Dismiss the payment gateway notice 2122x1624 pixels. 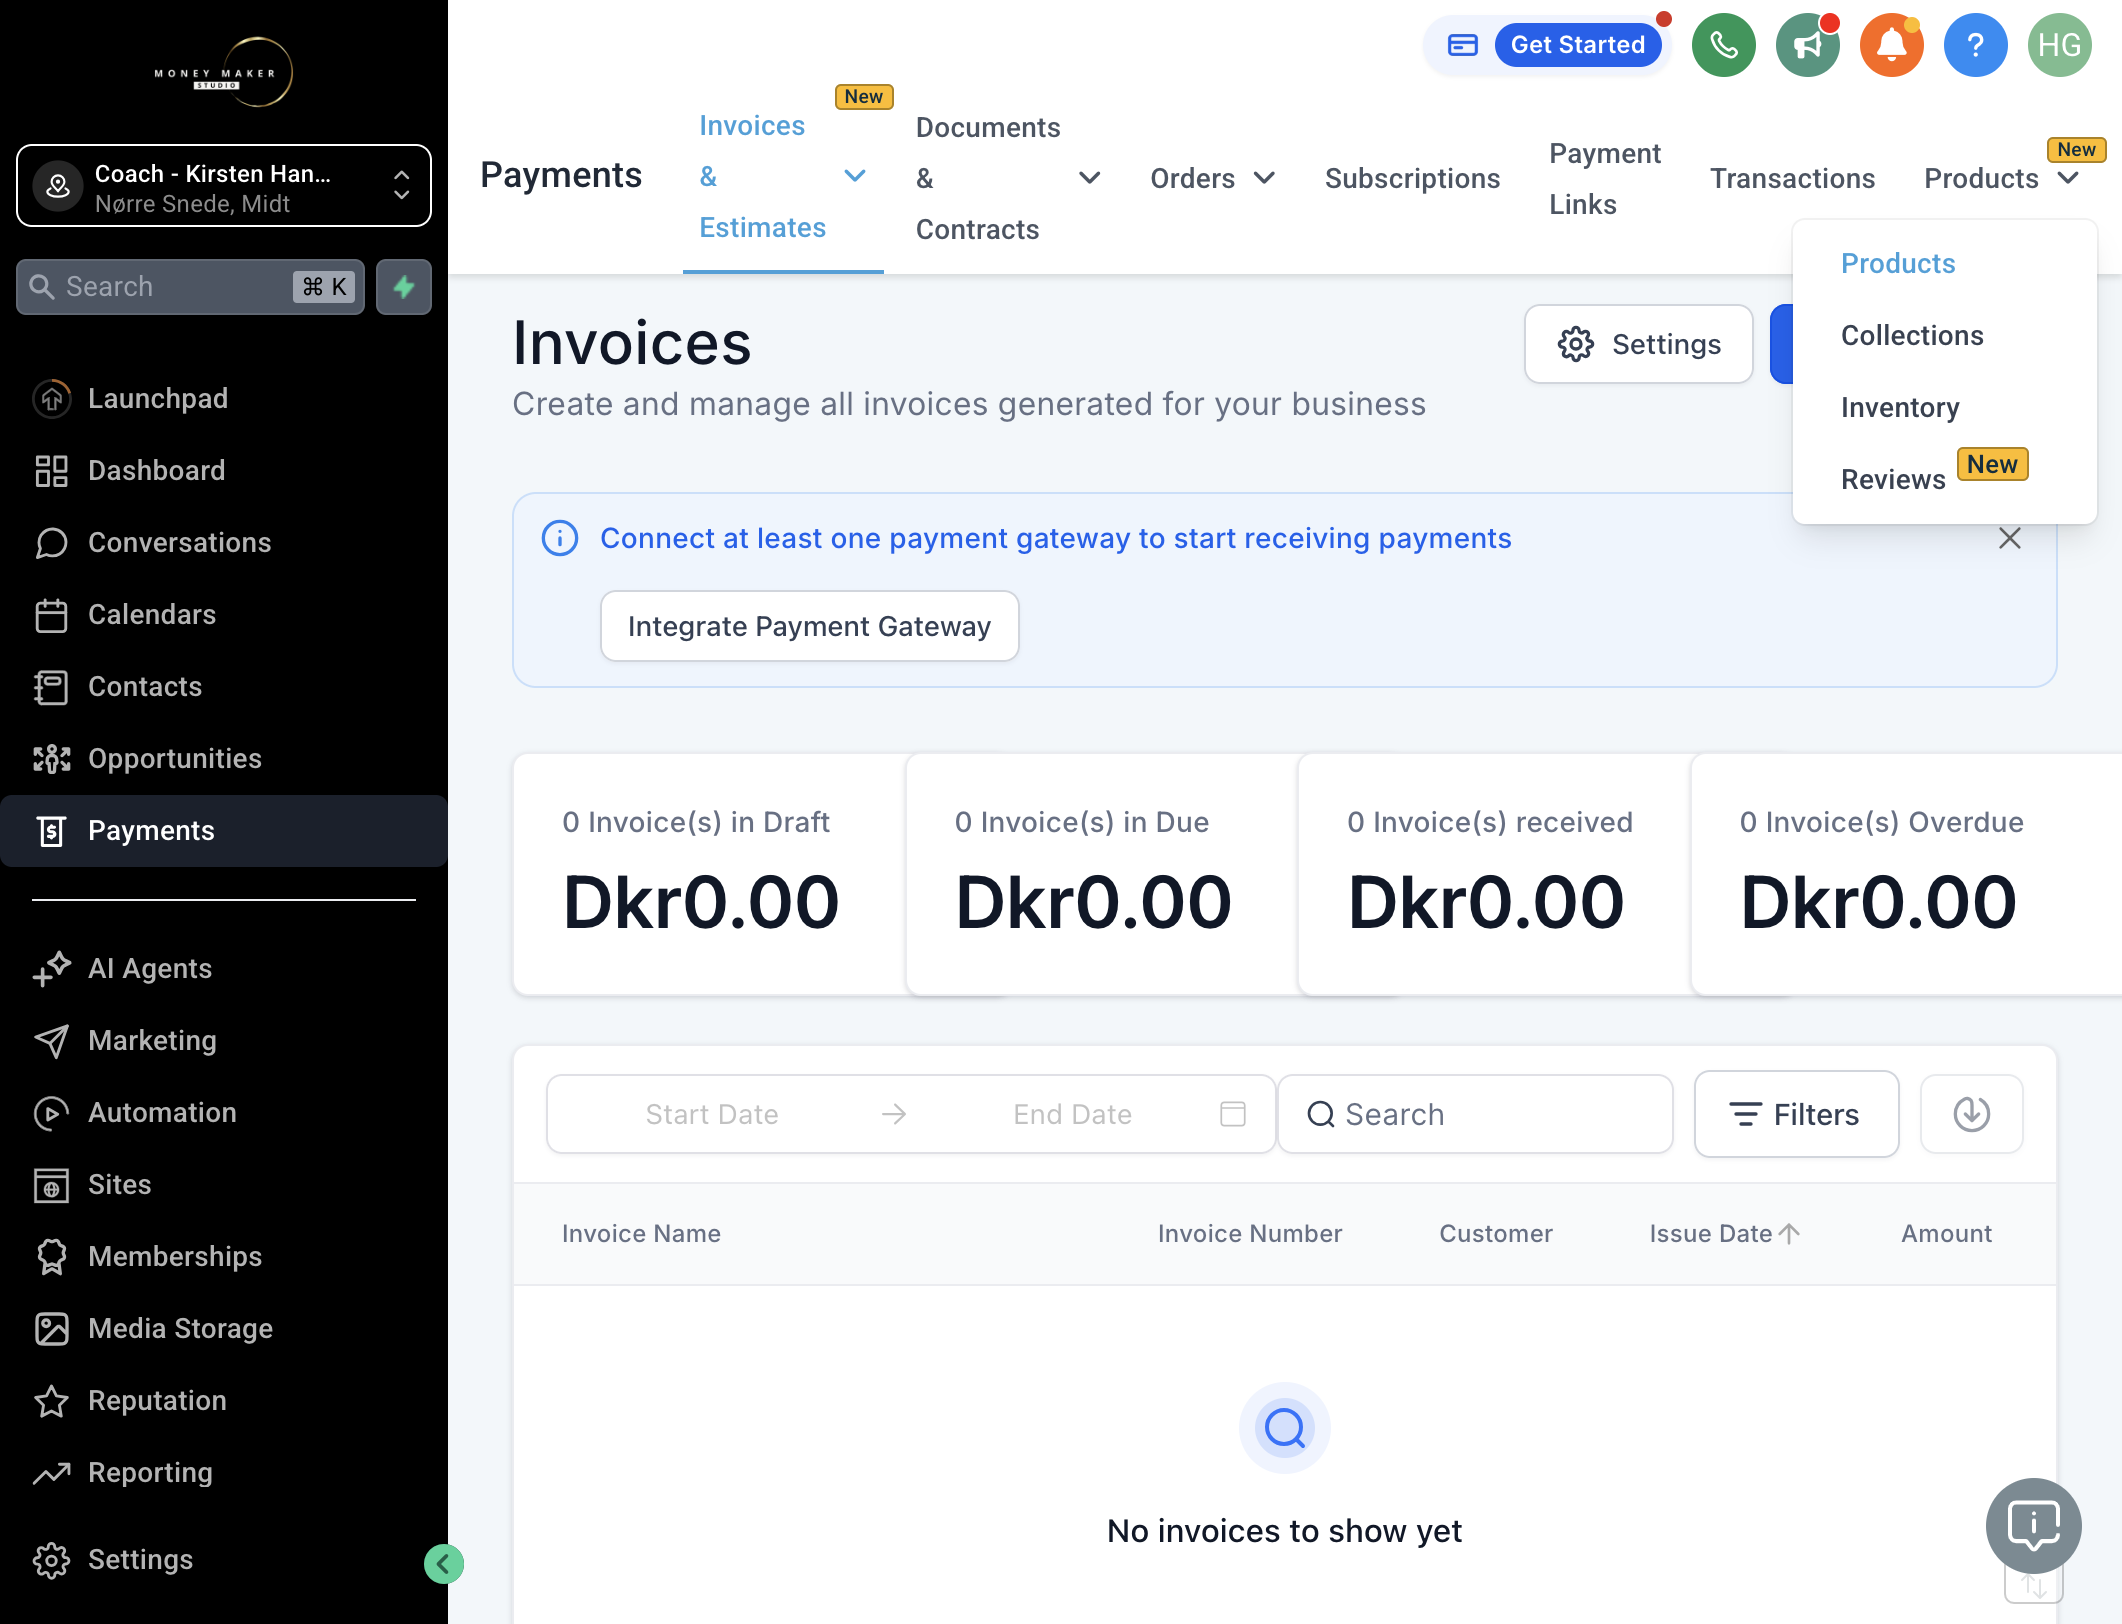[2009, 538]
